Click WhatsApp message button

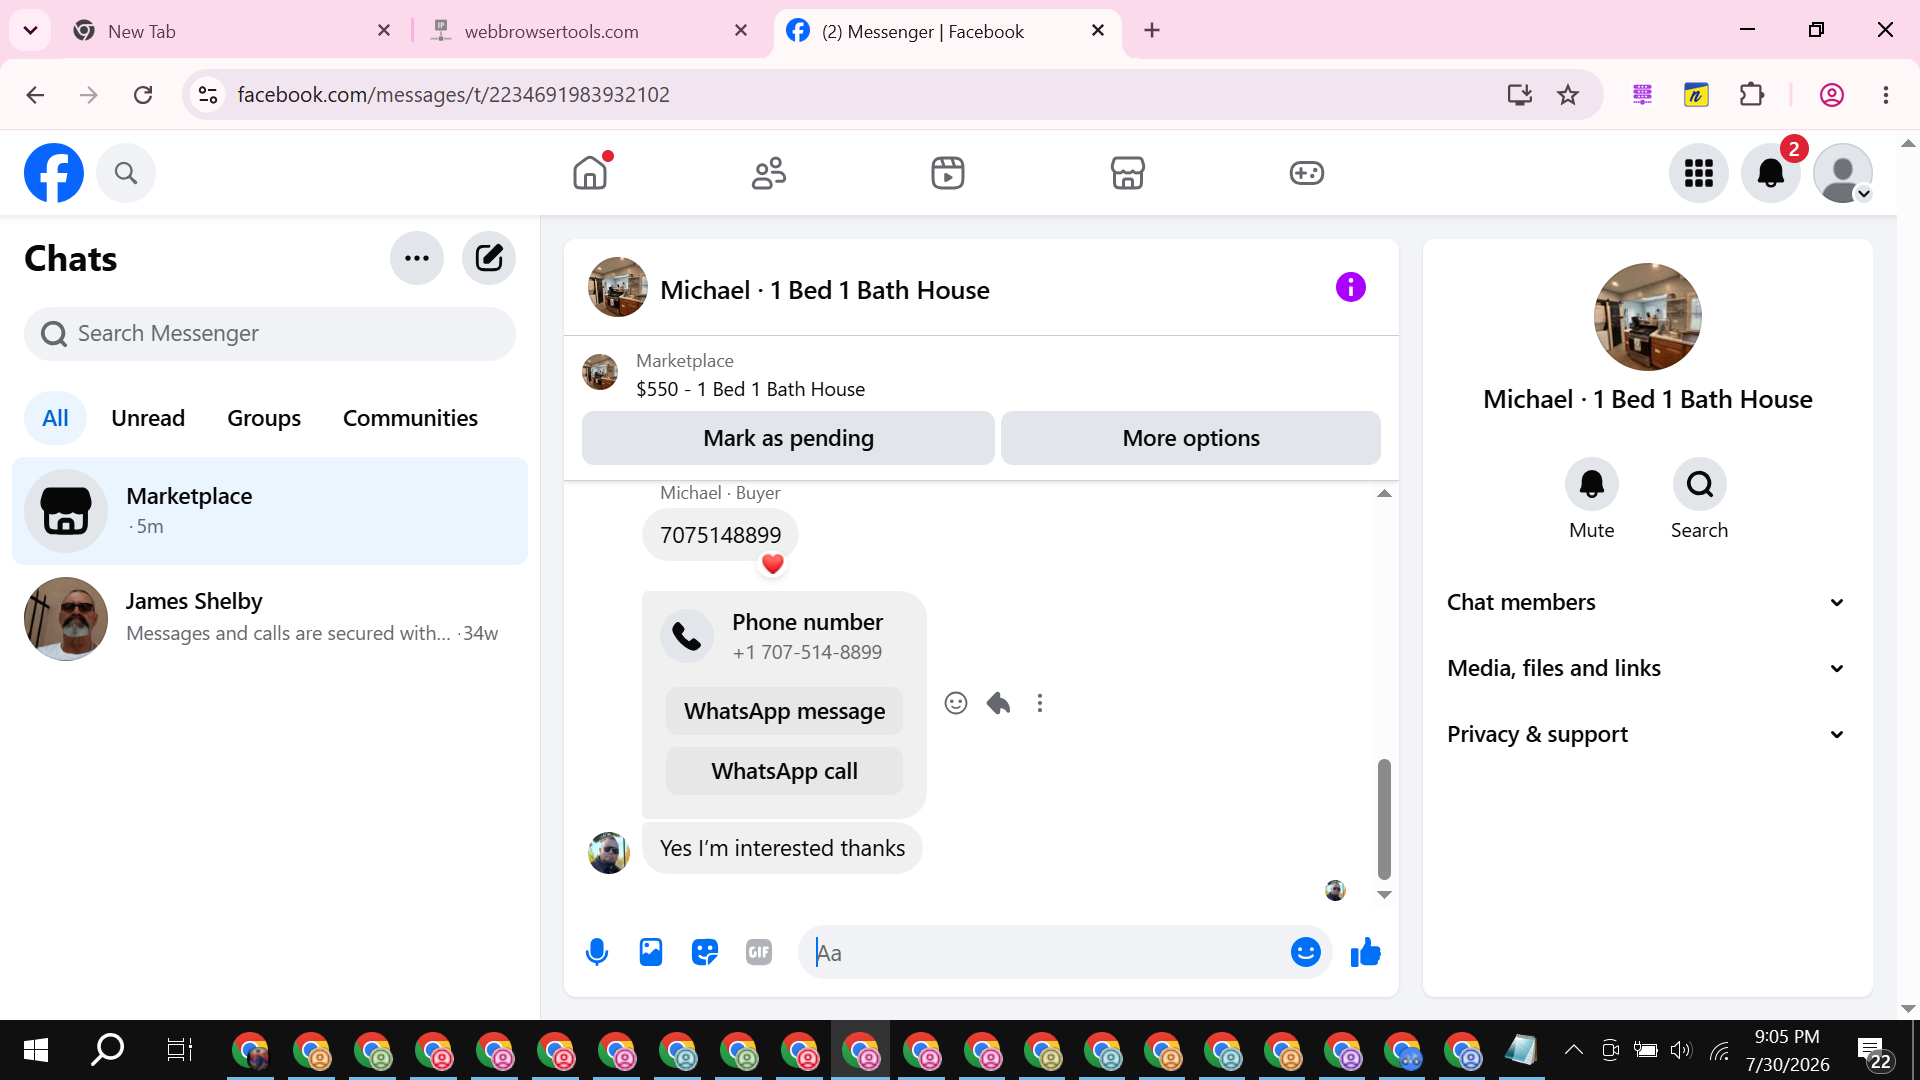(x=784, y=711)
